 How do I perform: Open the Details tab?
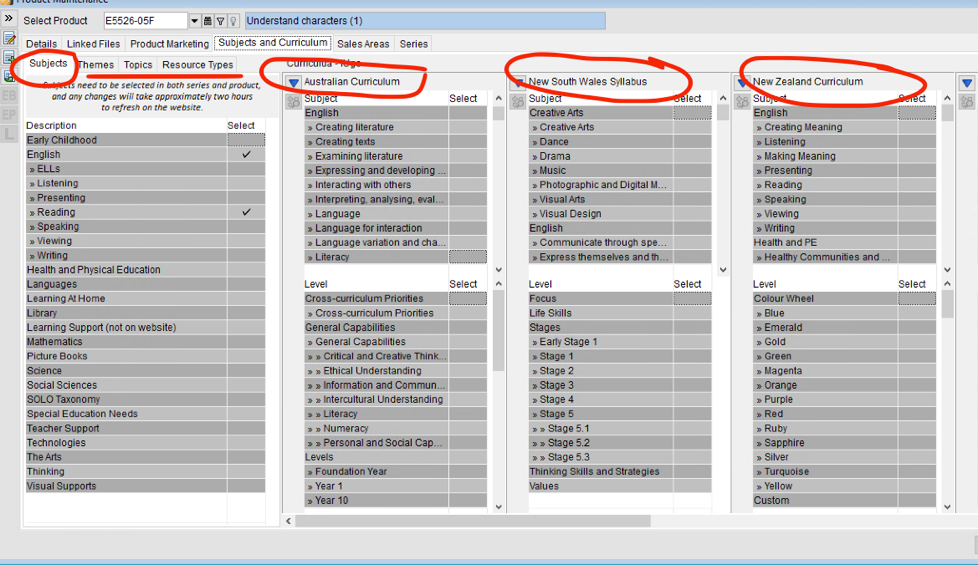coord(41,44)
